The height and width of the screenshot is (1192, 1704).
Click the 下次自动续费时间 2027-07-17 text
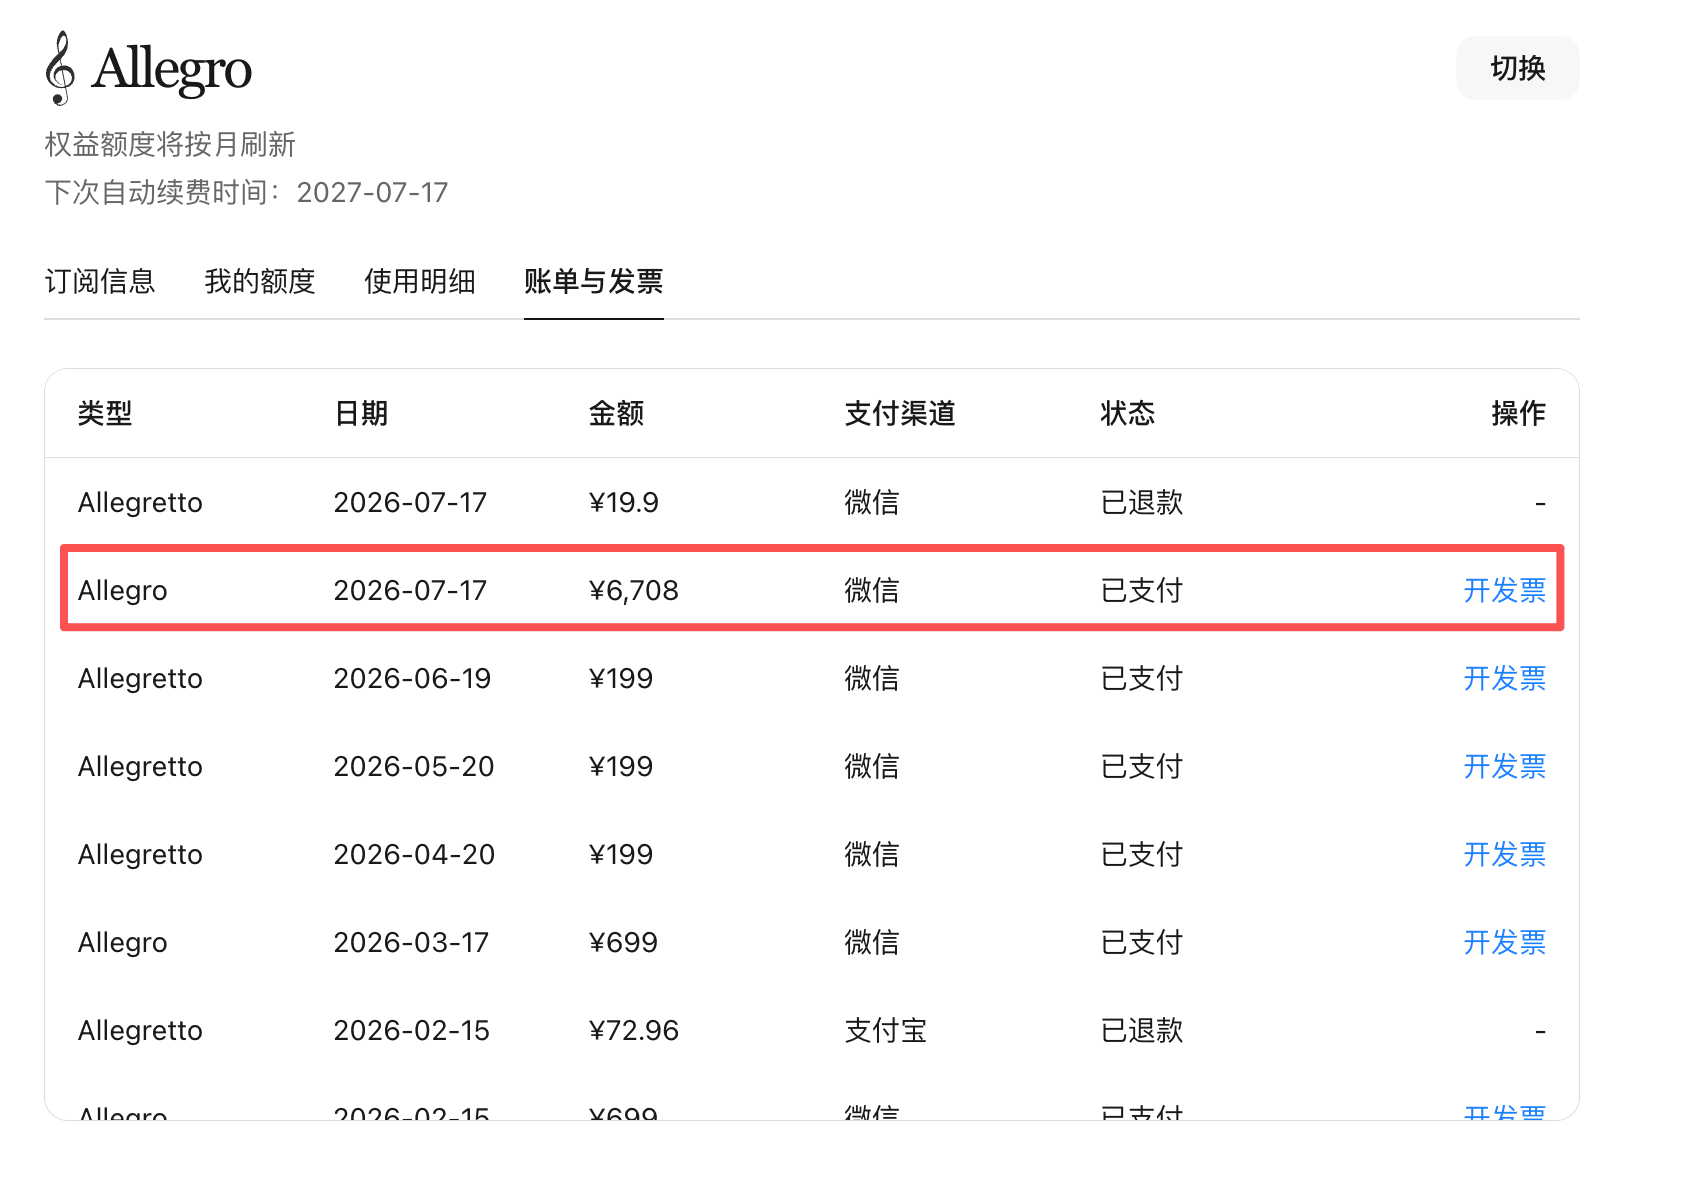click(246, 192)
